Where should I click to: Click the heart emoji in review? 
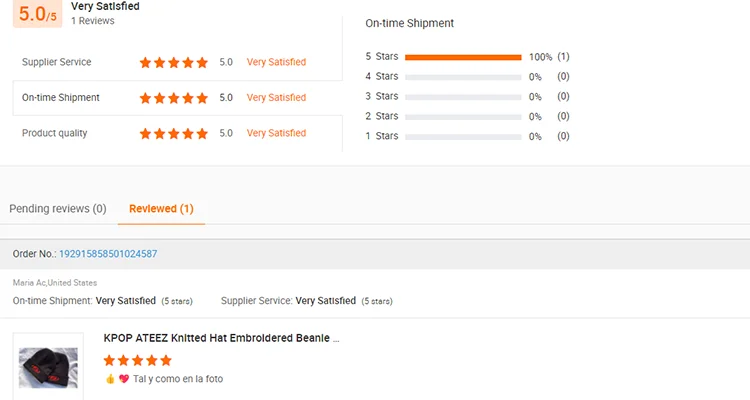[124, 379]
